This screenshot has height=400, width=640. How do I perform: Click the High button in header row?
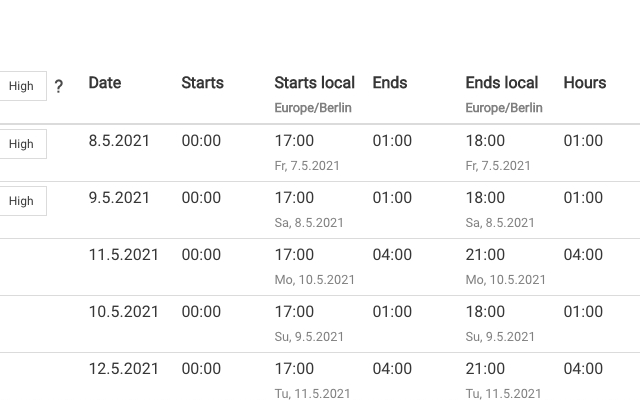[x=21, y=86]
